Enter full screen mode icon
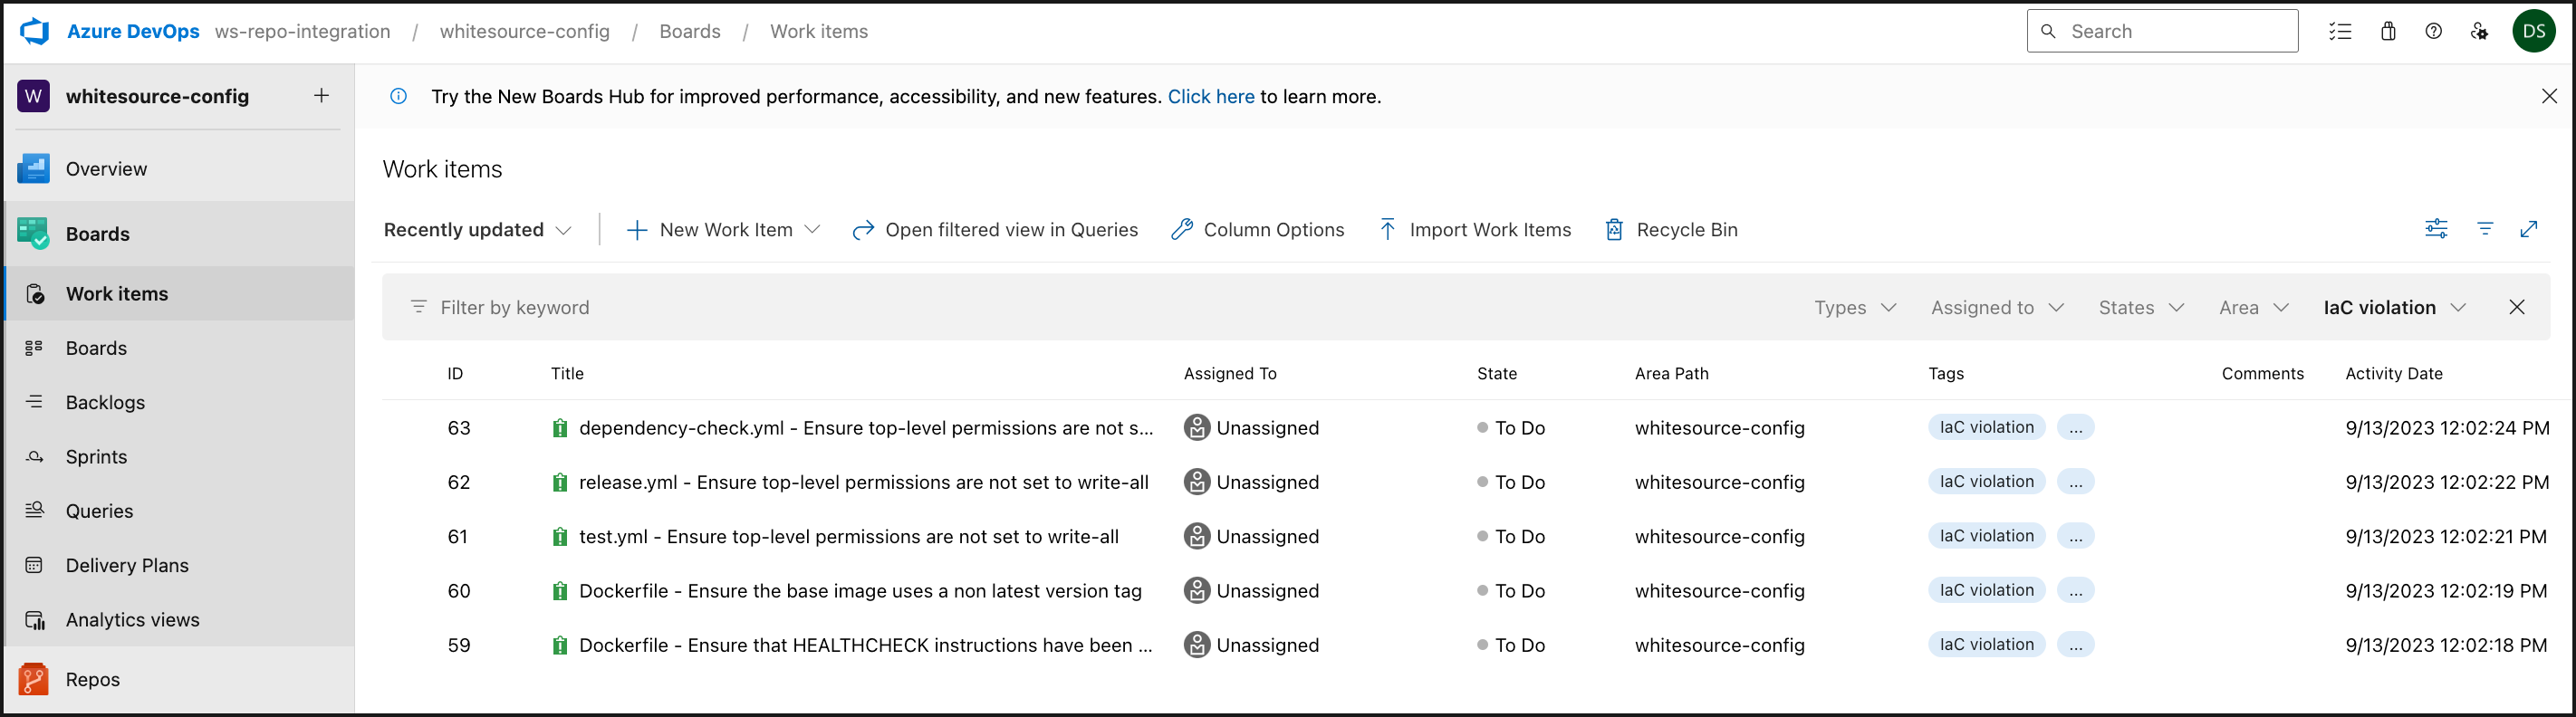 (2529, 229)
